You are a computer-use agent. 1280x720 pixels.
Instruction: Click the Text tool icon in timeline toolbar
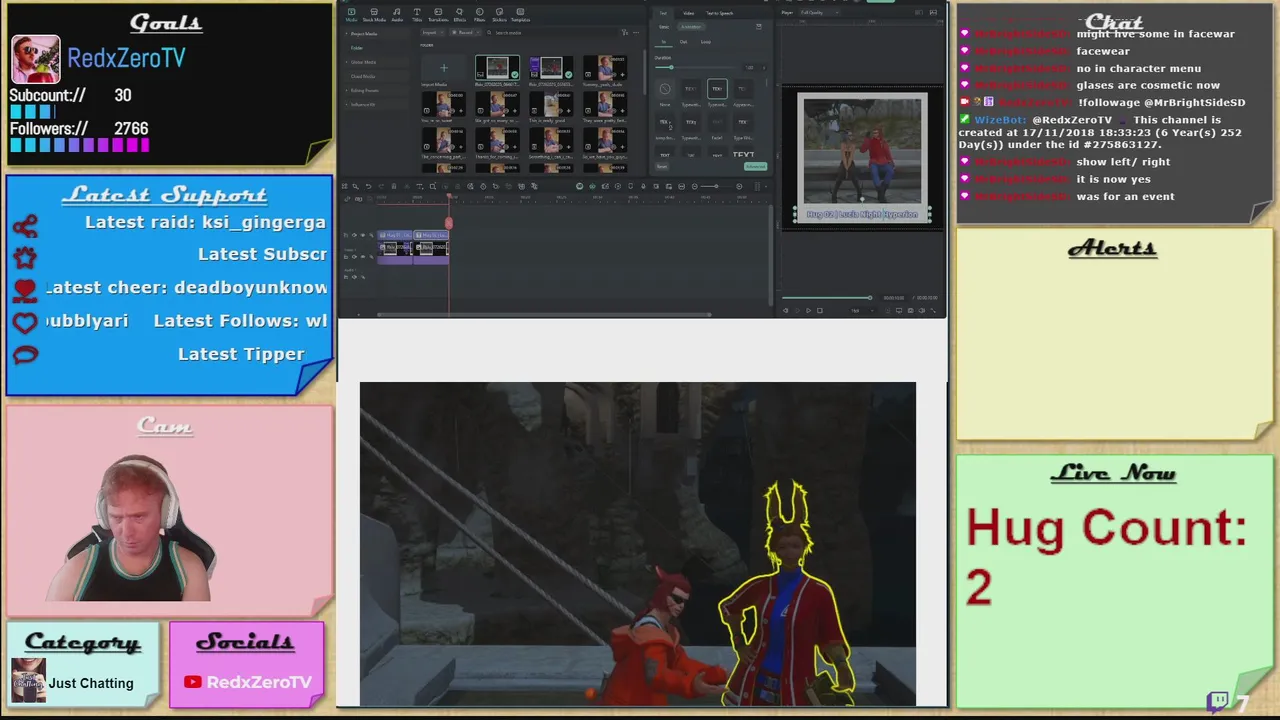coord(419,186)
